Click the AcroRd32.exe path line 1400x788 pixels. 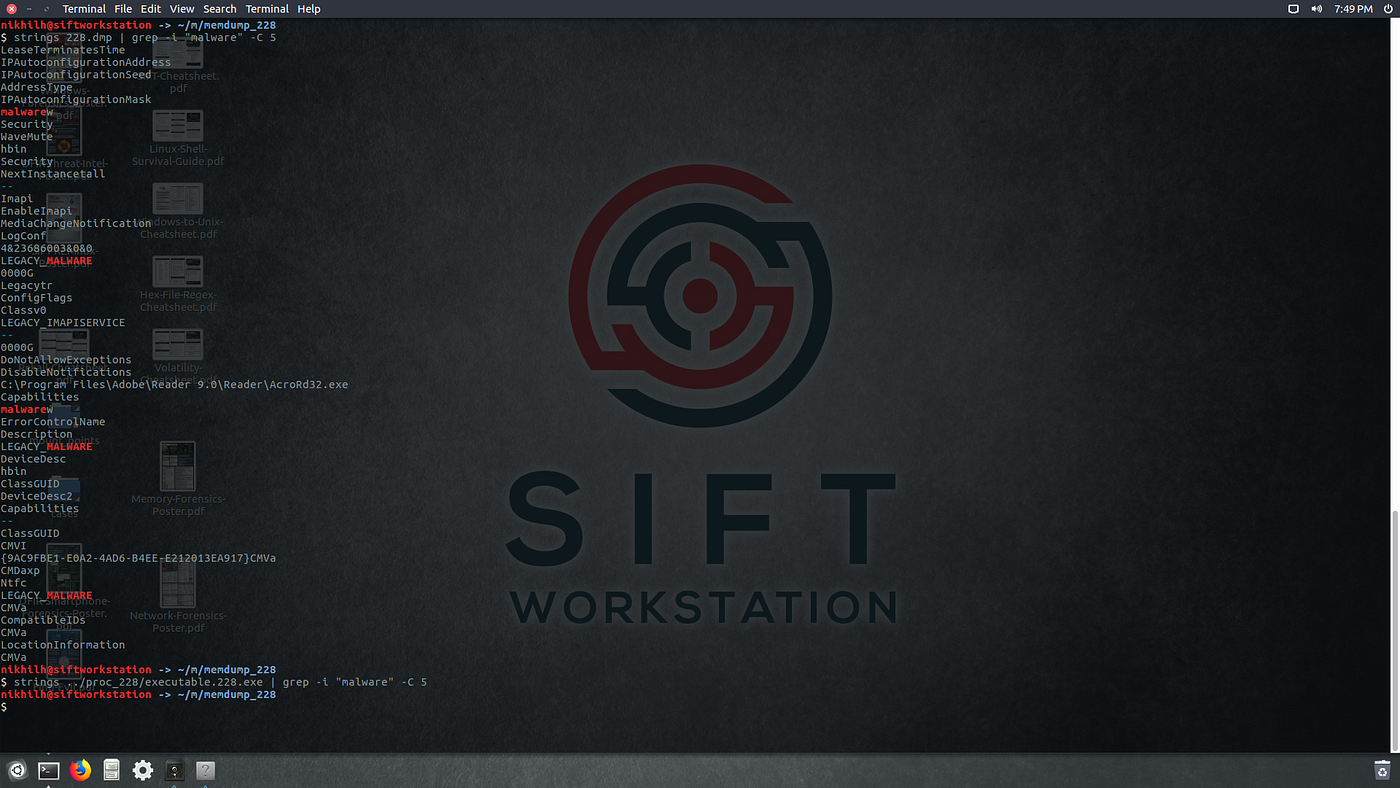pos(174,384)
